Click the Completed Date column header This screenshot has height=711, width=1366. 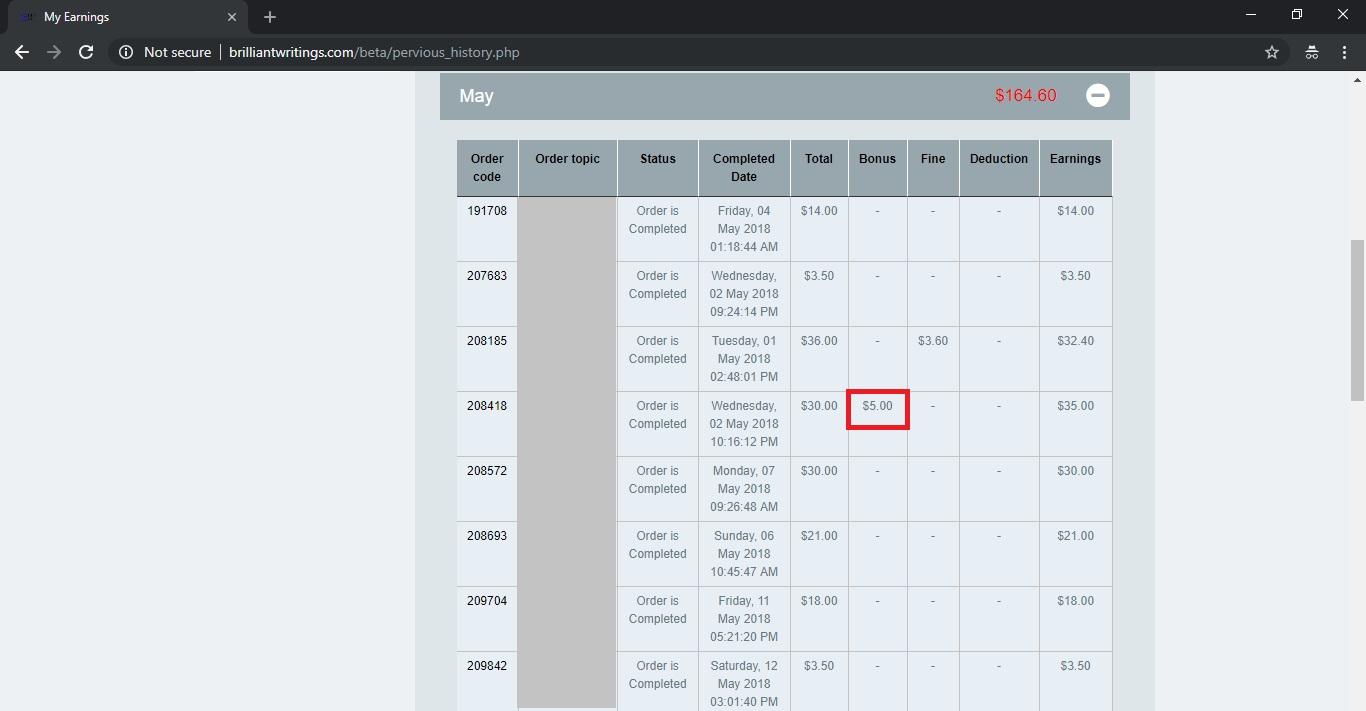[744, 168]
